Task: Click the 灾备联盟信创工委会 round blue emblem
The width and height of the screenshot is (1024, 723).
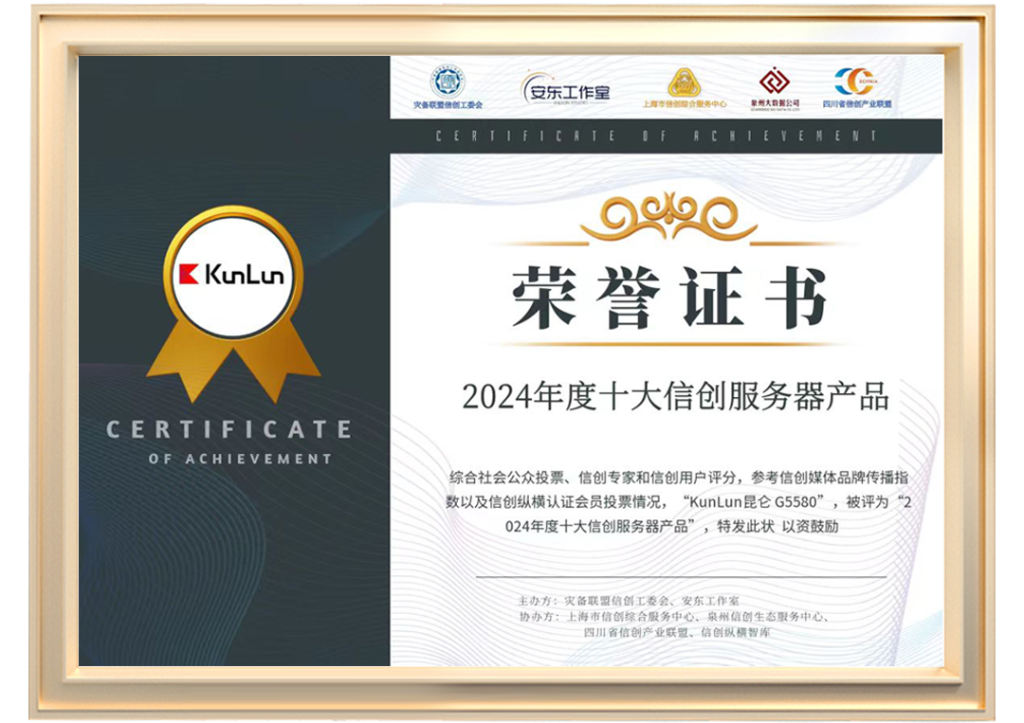Action: pyautogui.click(x=448, y=82)
